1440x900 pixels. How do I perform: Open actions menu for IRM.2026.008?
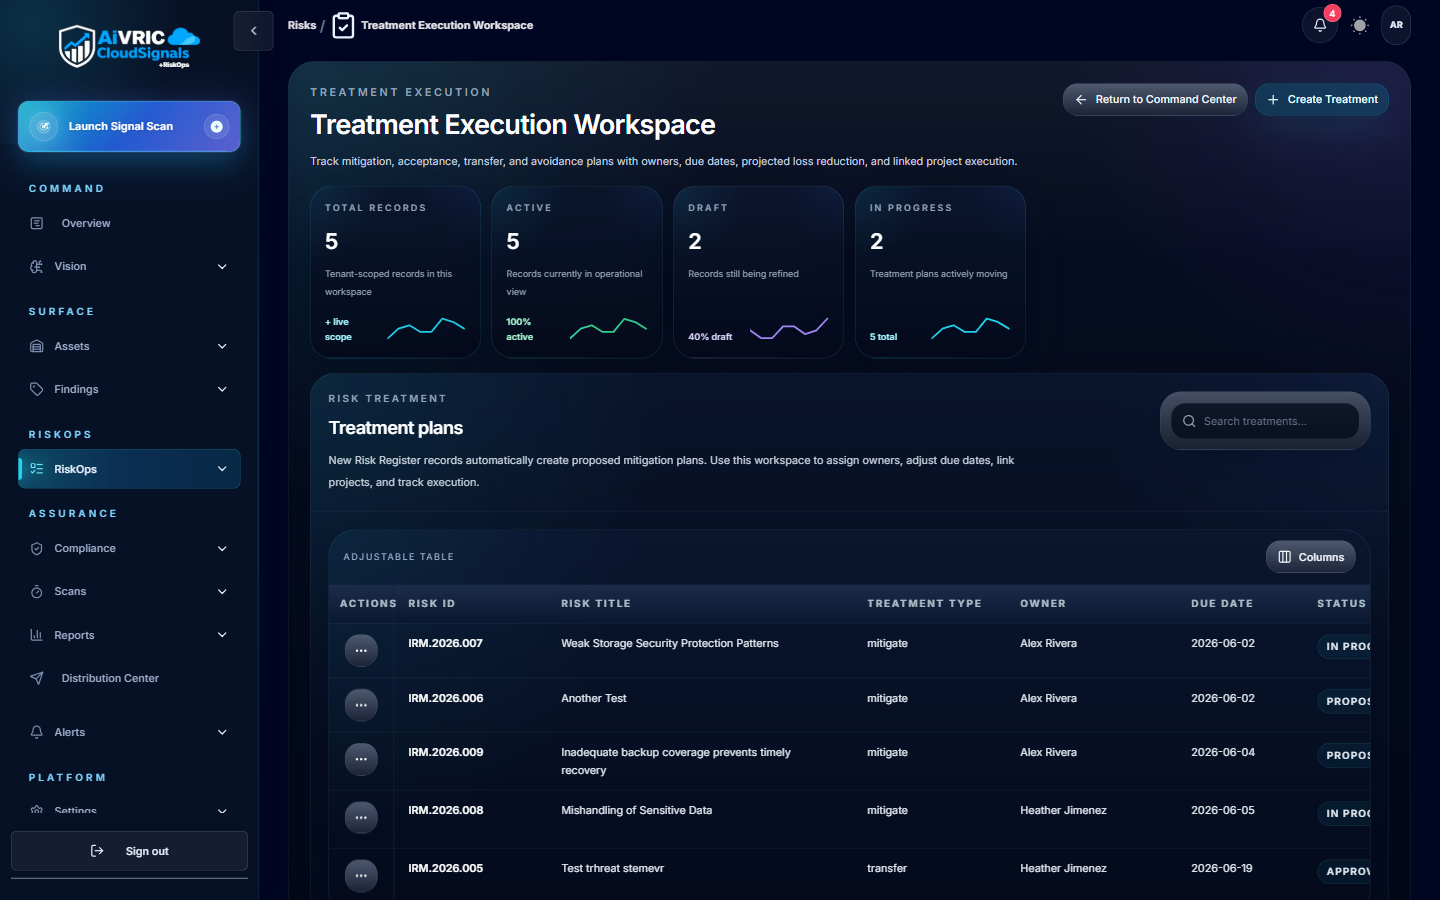(x=361, y=817)
